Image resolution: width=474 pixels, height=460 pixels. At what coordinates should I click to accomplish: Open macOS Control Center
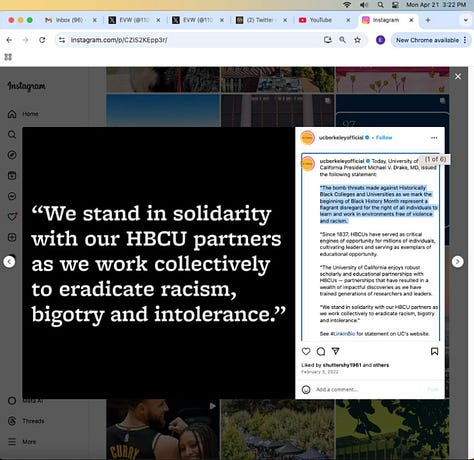tap(395, 5)
